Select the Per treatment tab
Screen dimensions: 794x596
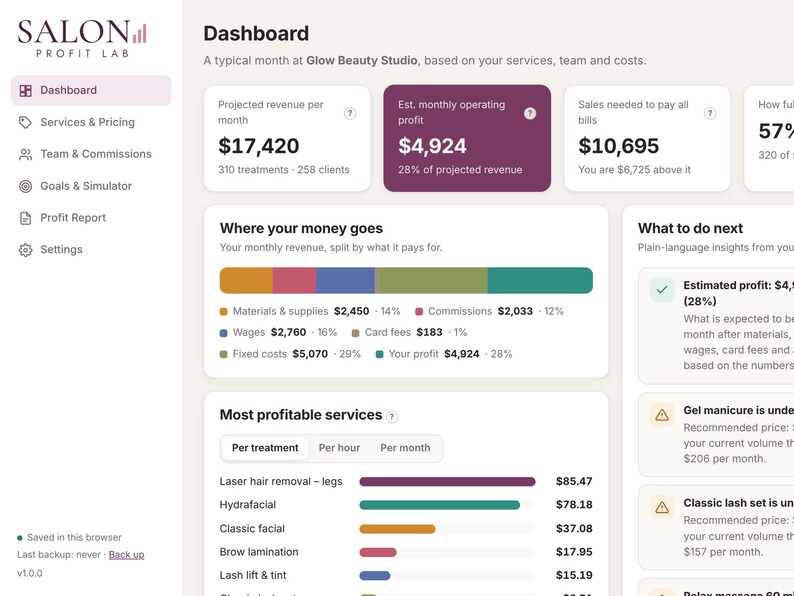pyautogui.click(x=265, y=448)
